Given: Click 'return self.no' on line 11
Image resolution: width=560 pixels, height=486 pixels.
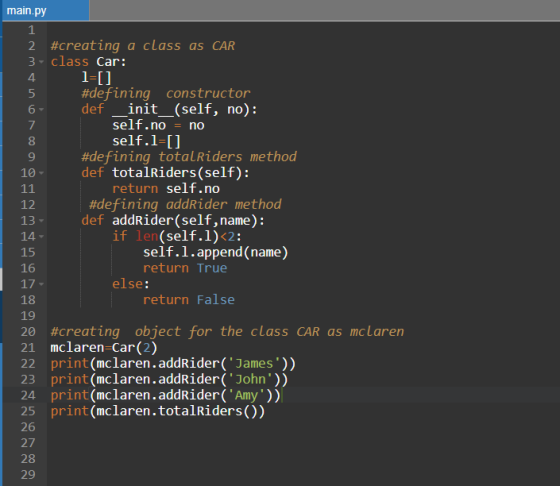Looking at the screenshot, I should [166, 189].
